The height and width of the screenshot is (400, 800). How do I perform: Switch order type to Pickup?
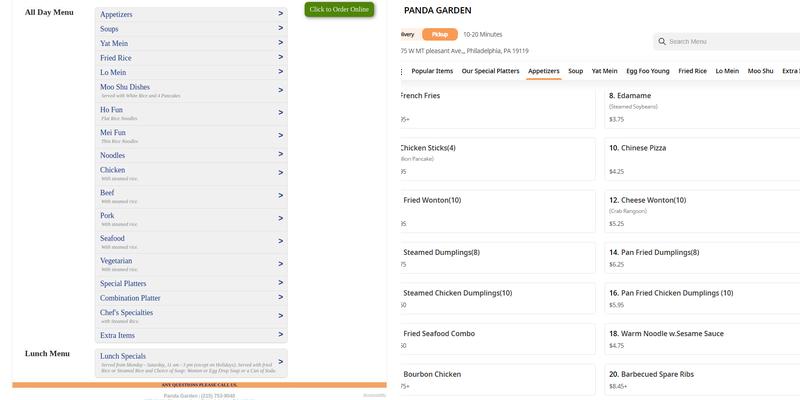[x=439, y=34]
